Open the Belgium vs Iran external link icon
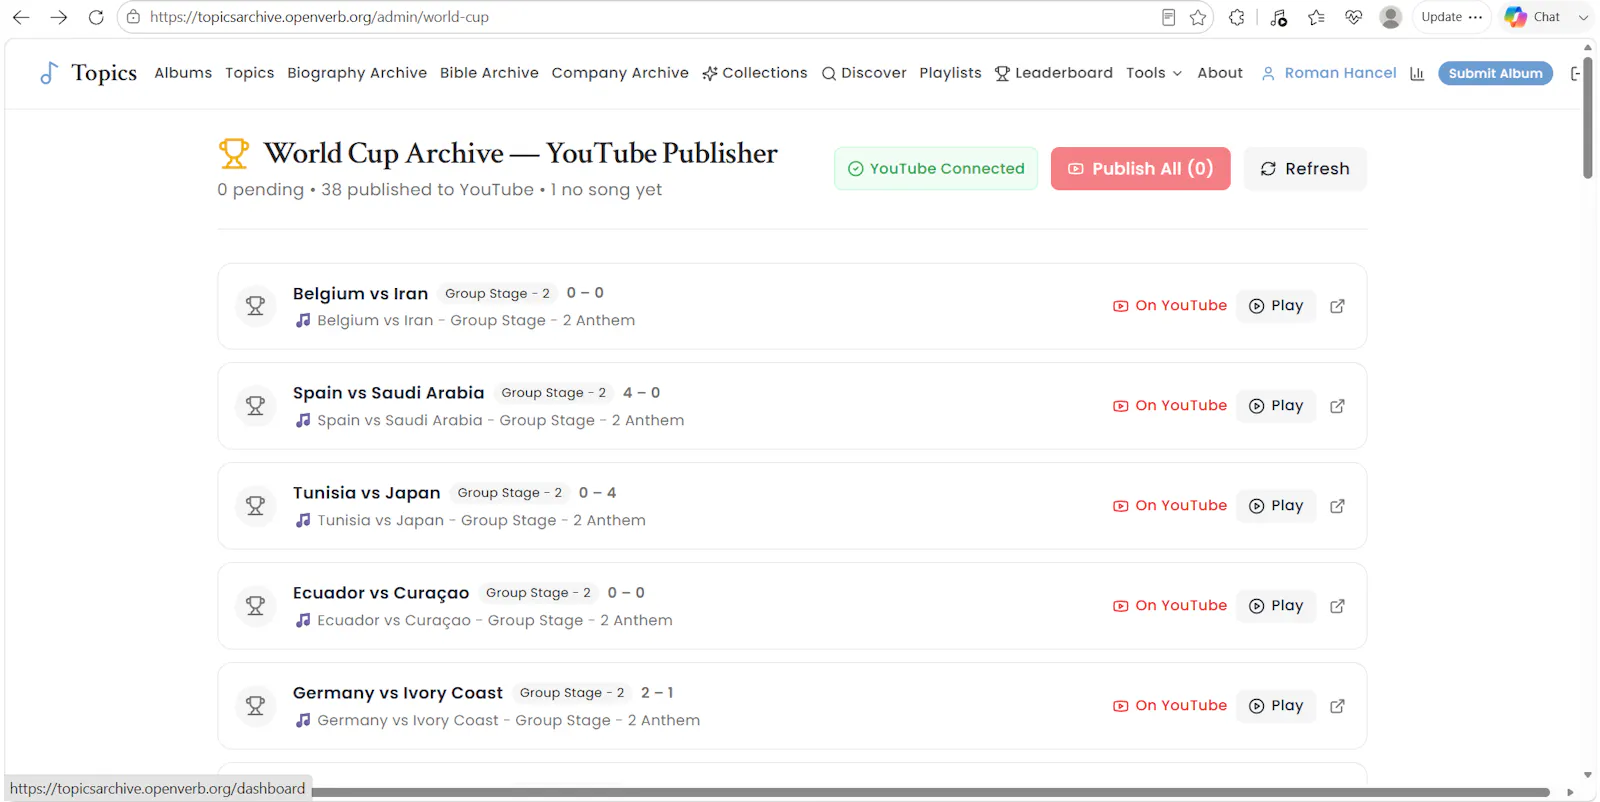 click(1337, 306)
